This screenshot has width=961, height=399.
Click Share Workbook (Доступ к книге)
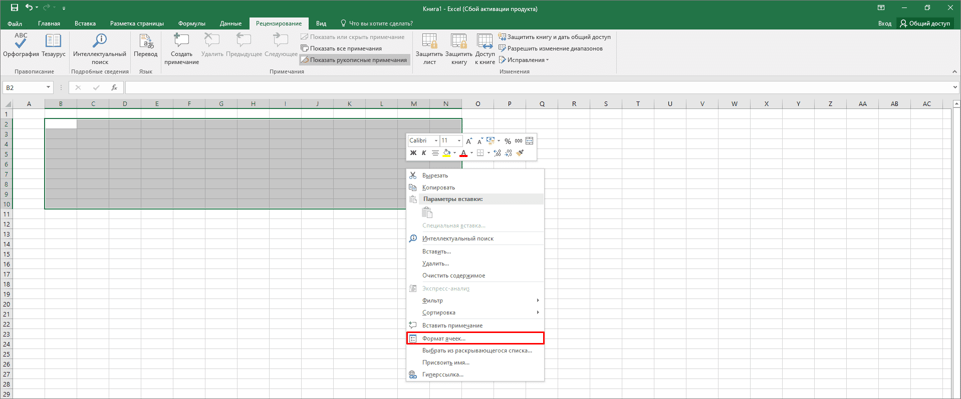point(485,49)
